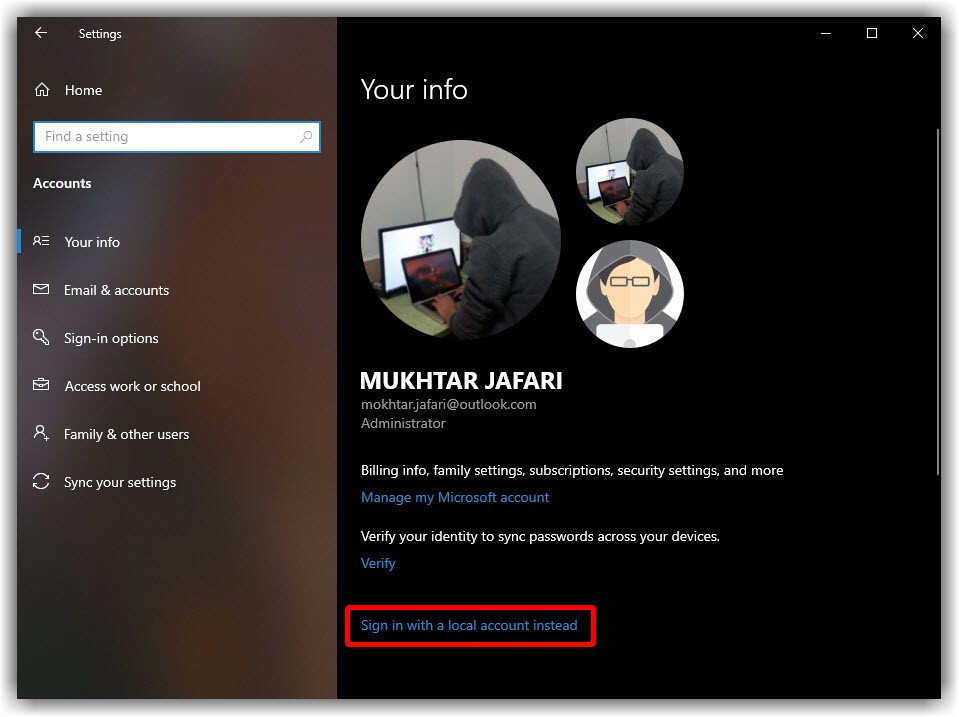Click the Access work or school briefcase icon
Viewport: 959px width, 717px height.
coord(41,385)
